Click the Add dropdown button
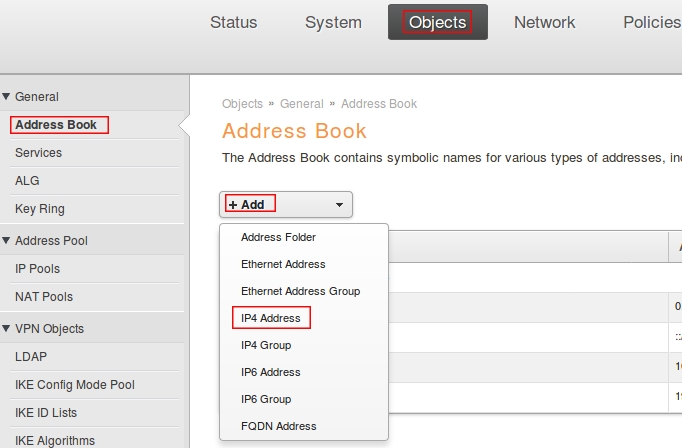 tap(286, 204)
